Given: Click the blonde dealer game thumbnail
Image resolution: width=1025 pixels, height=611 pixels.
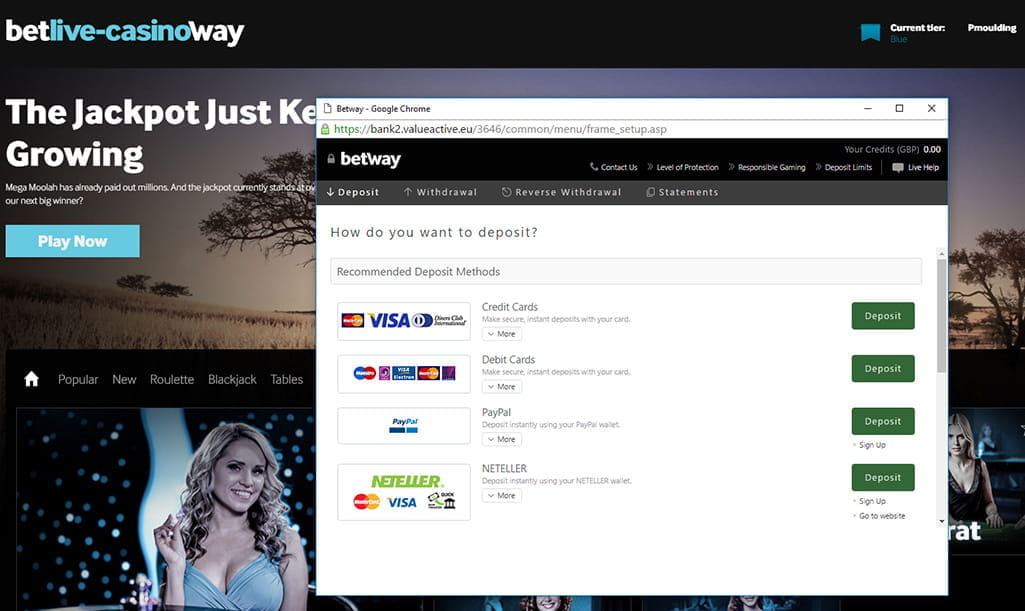Looking at the screenshot, I should point(165,510).
